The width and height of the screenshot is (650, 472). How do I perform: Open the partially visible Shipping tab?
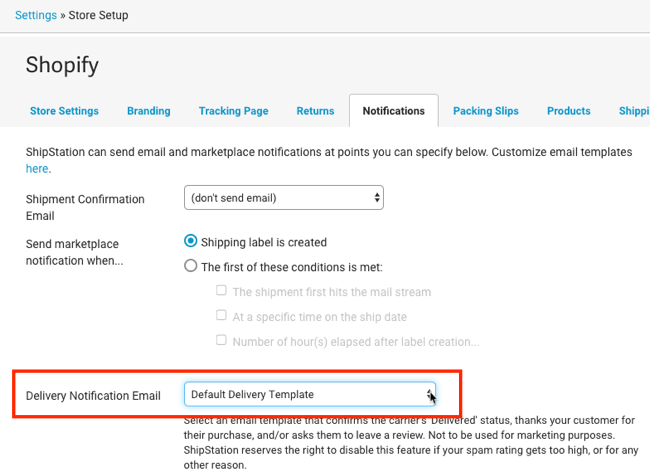click(634, 111)
